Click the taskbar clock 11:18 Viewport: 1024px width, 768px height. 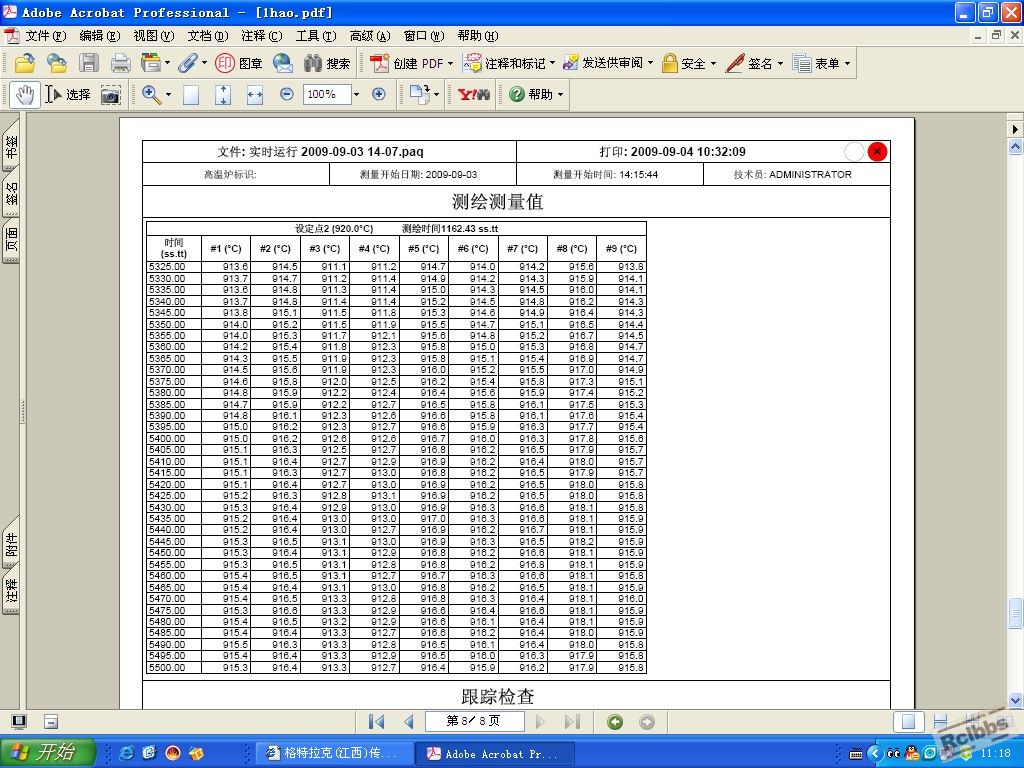(x=995, y=753)
